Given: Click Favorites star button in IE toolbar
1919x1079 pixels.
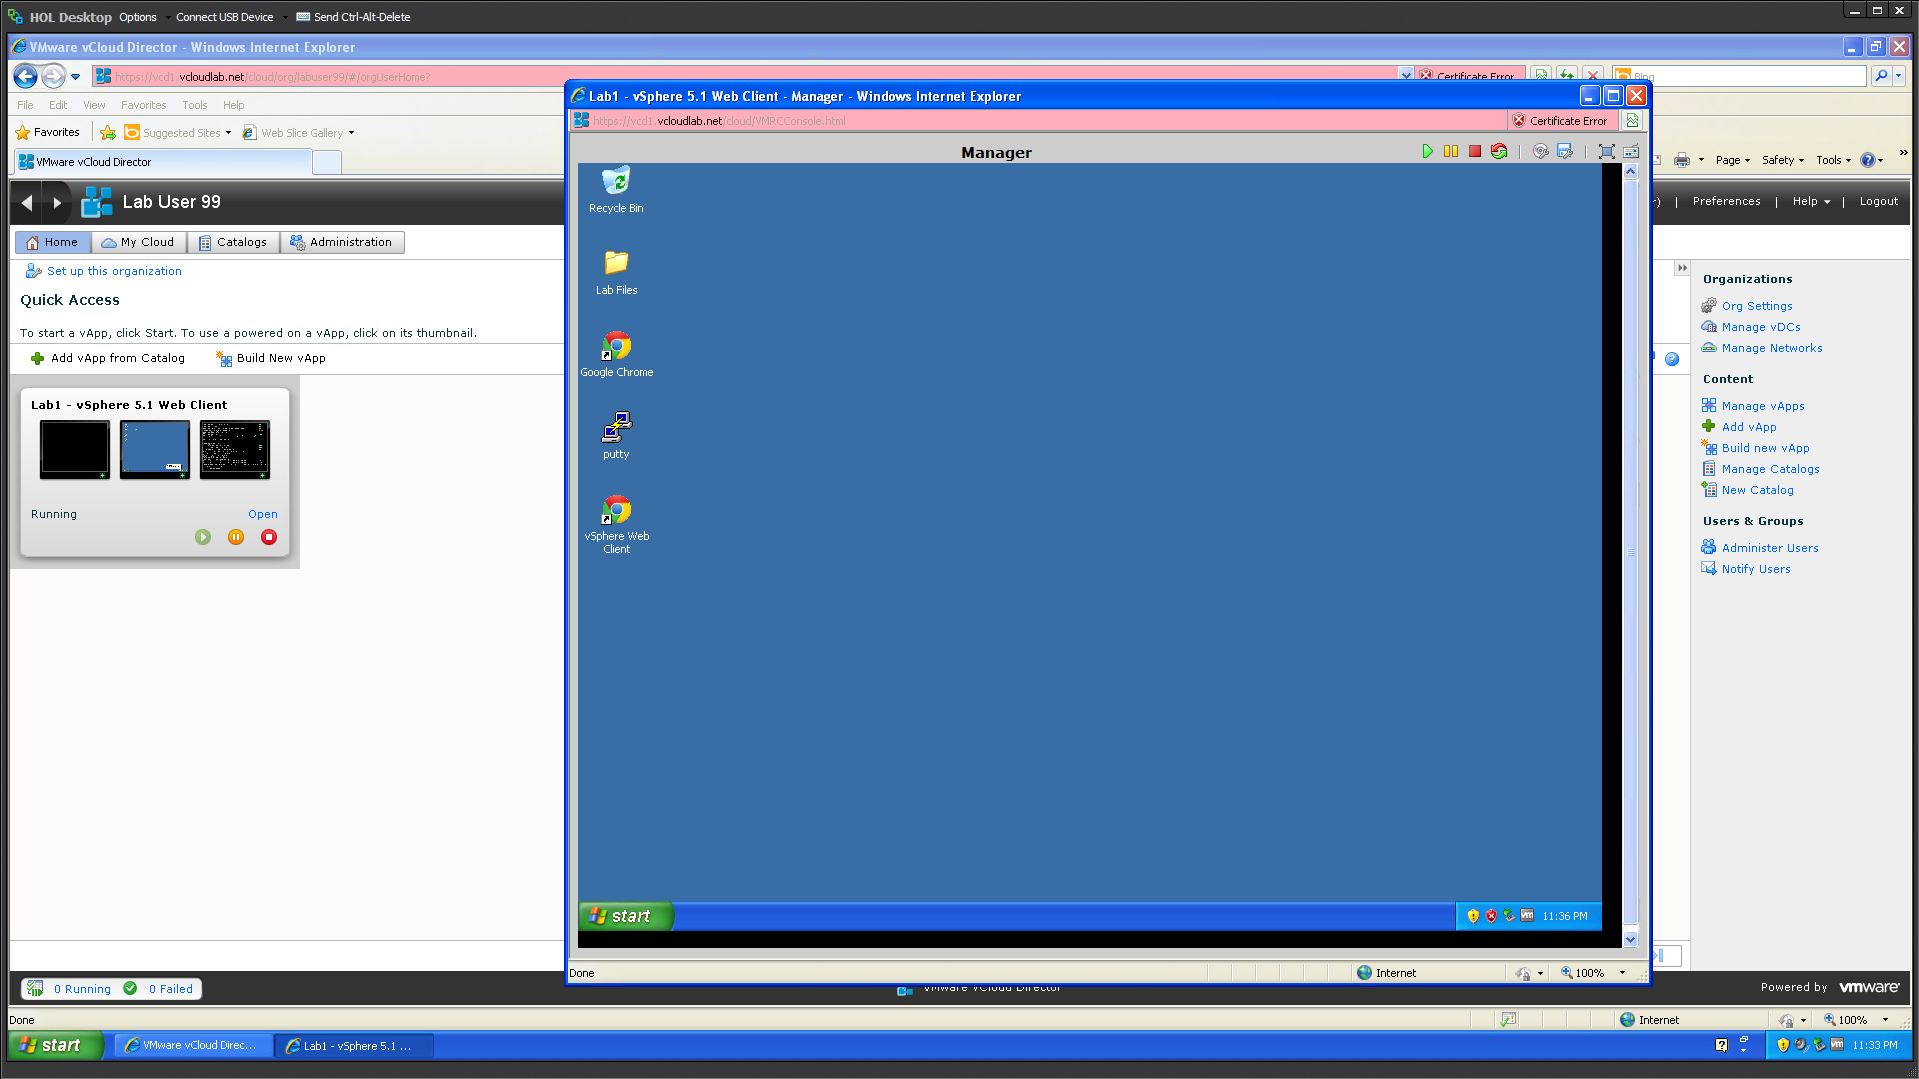Looking at the screenshot, I should coord(47,132).
